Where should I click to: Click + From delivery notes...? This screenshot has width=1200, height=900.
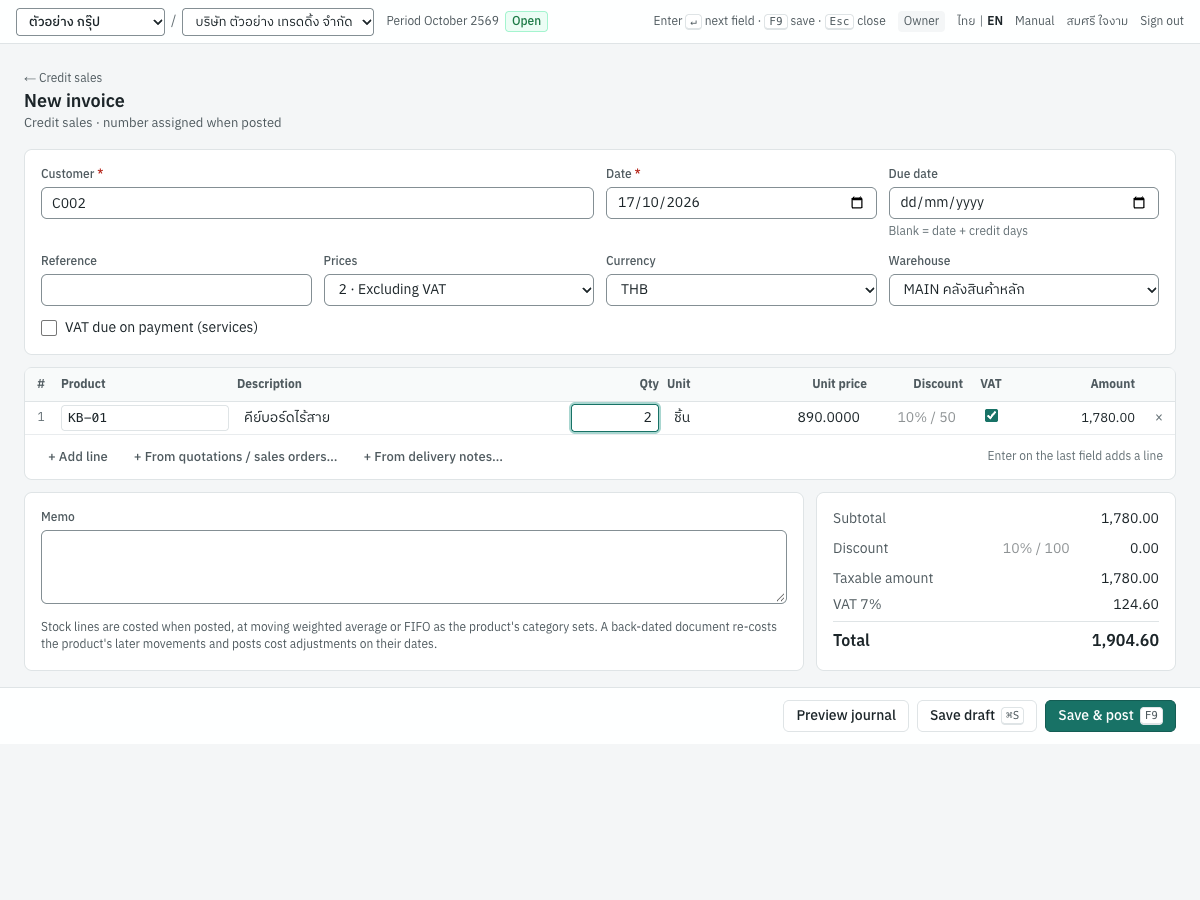coord(433,457)
